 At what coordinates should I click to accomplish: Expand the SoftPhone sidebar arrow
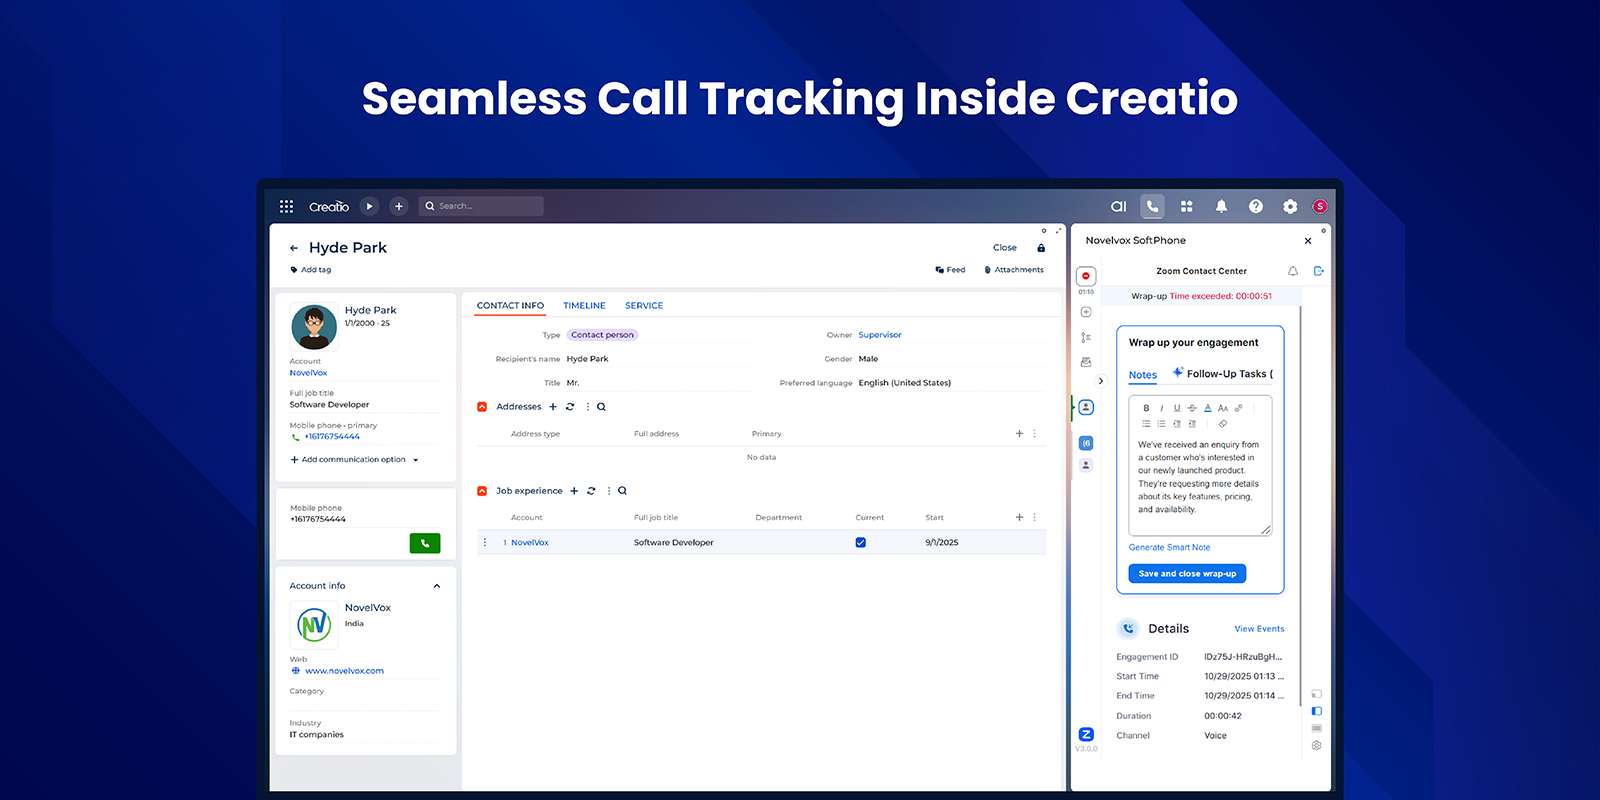[x=1101, y=381]
